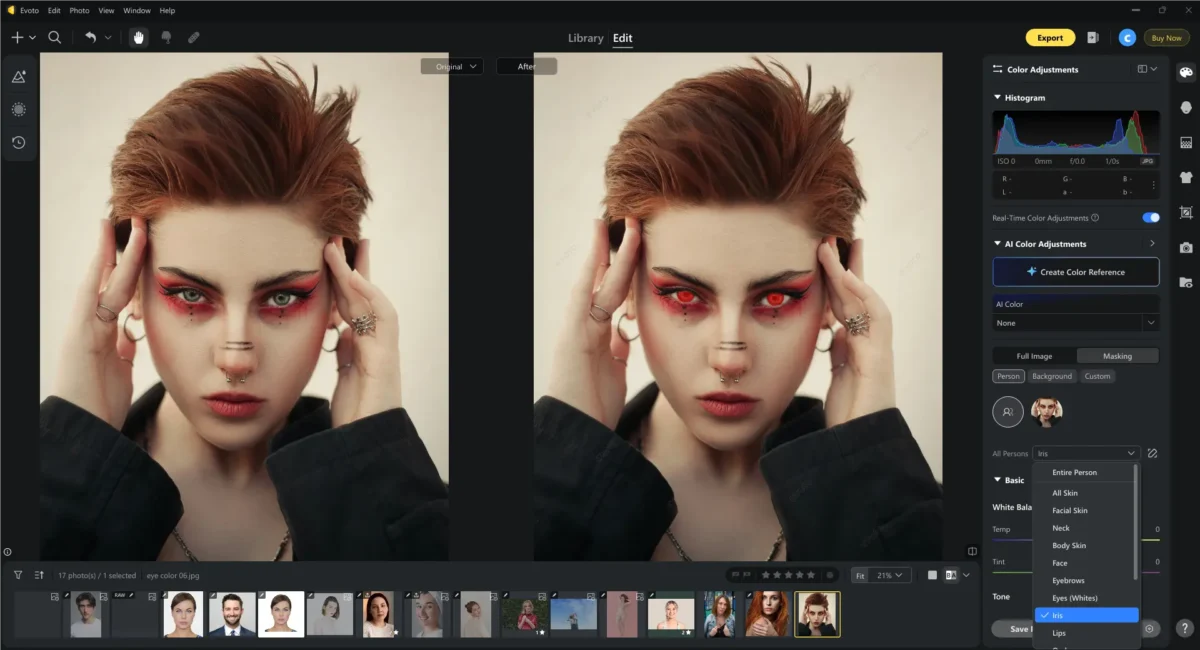Click the filter funnel icon in filmstrip bar
The width and height of the screenshot is (1200, 650).
coord(18,575)
